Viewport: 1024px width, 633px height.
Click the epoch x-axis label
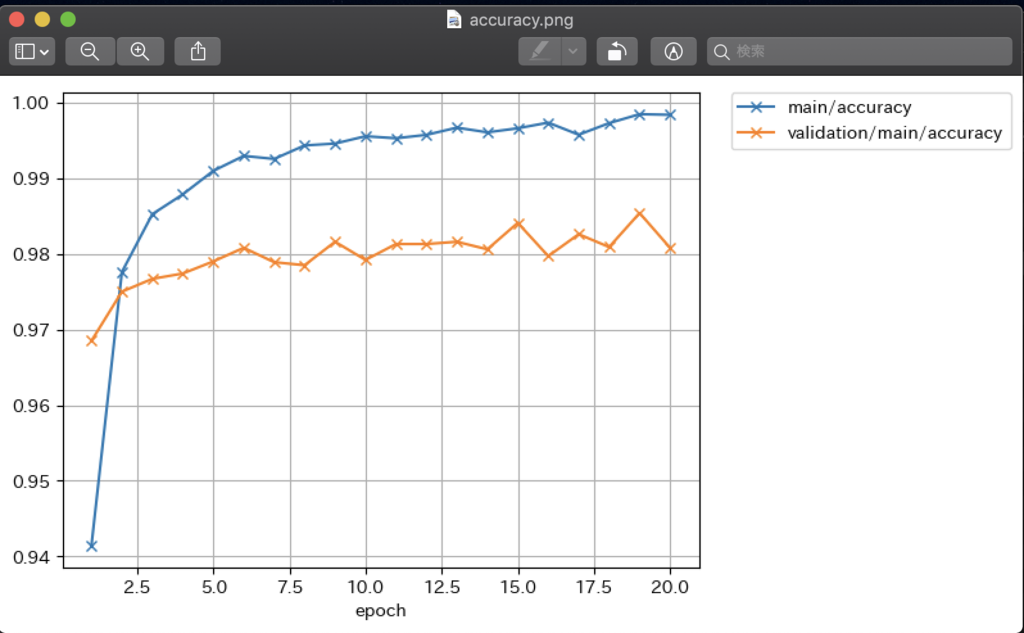381,611
